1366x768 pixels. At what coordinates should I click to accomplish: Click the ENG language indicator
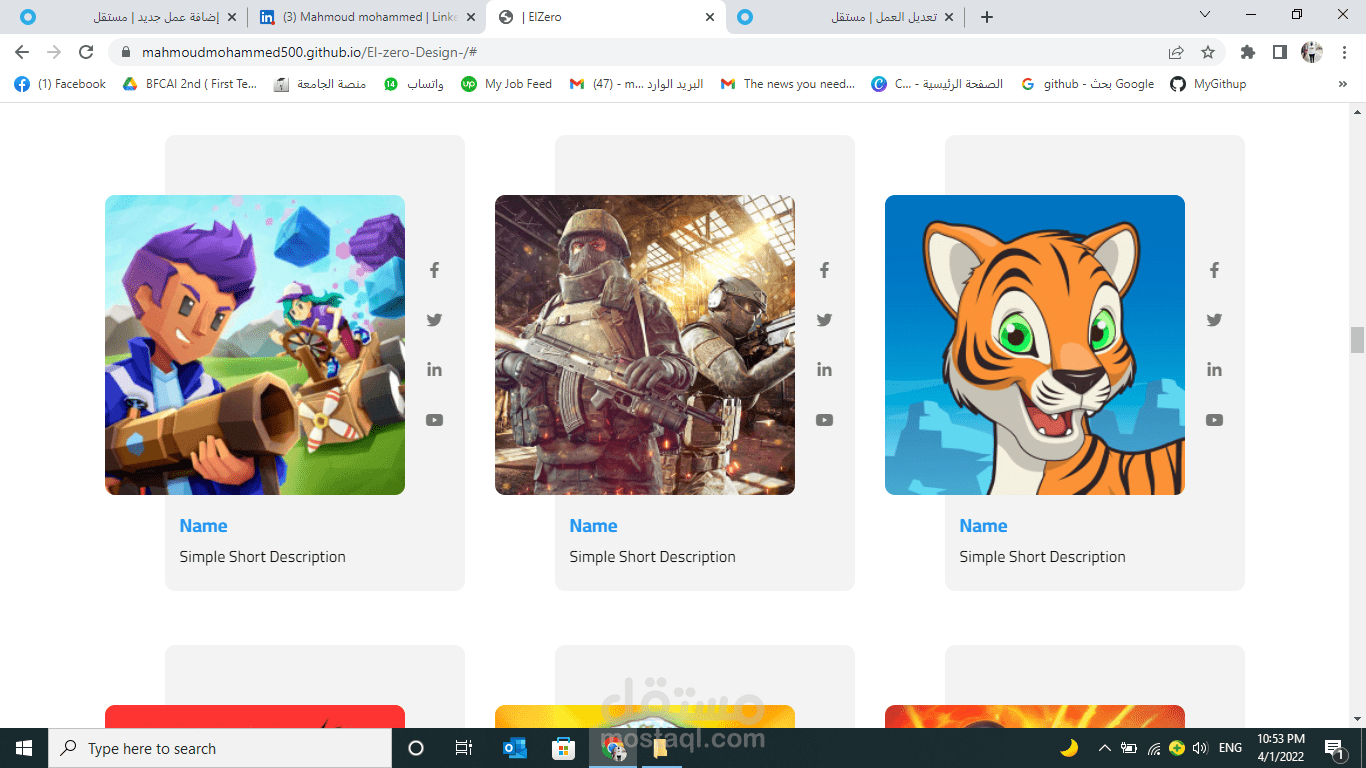pyautogui.click(x=1231, y=748)
